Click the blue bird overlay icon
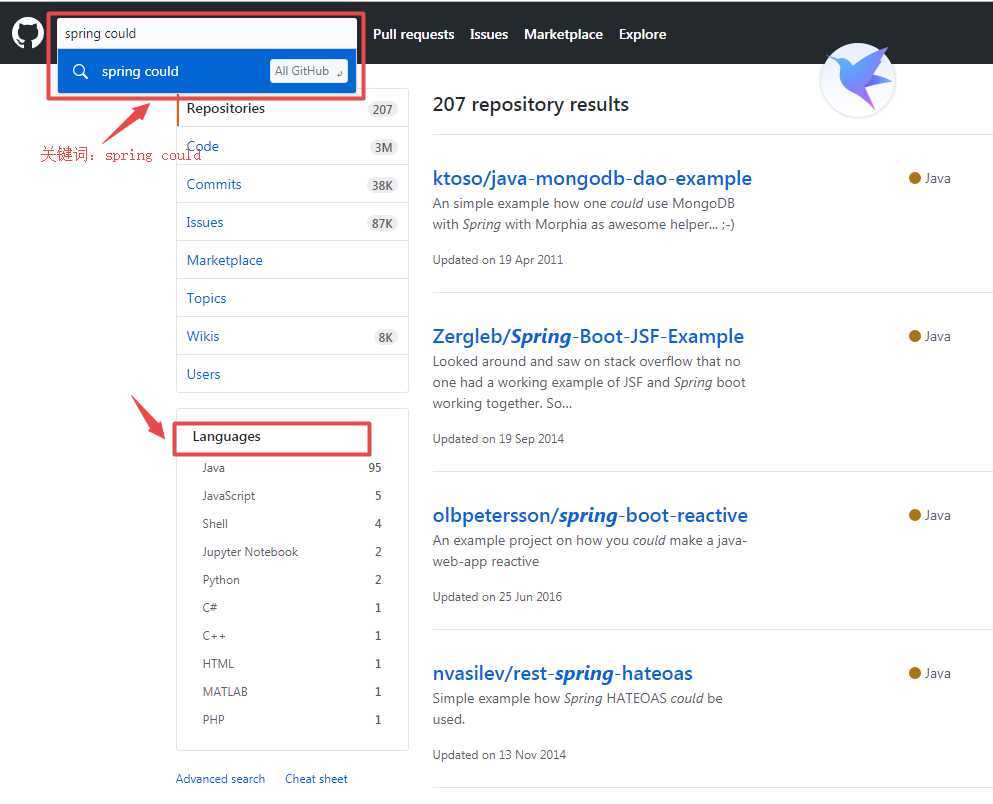This screenshot has width=993, height=804. pyautogui.click(x=857, y=80)
